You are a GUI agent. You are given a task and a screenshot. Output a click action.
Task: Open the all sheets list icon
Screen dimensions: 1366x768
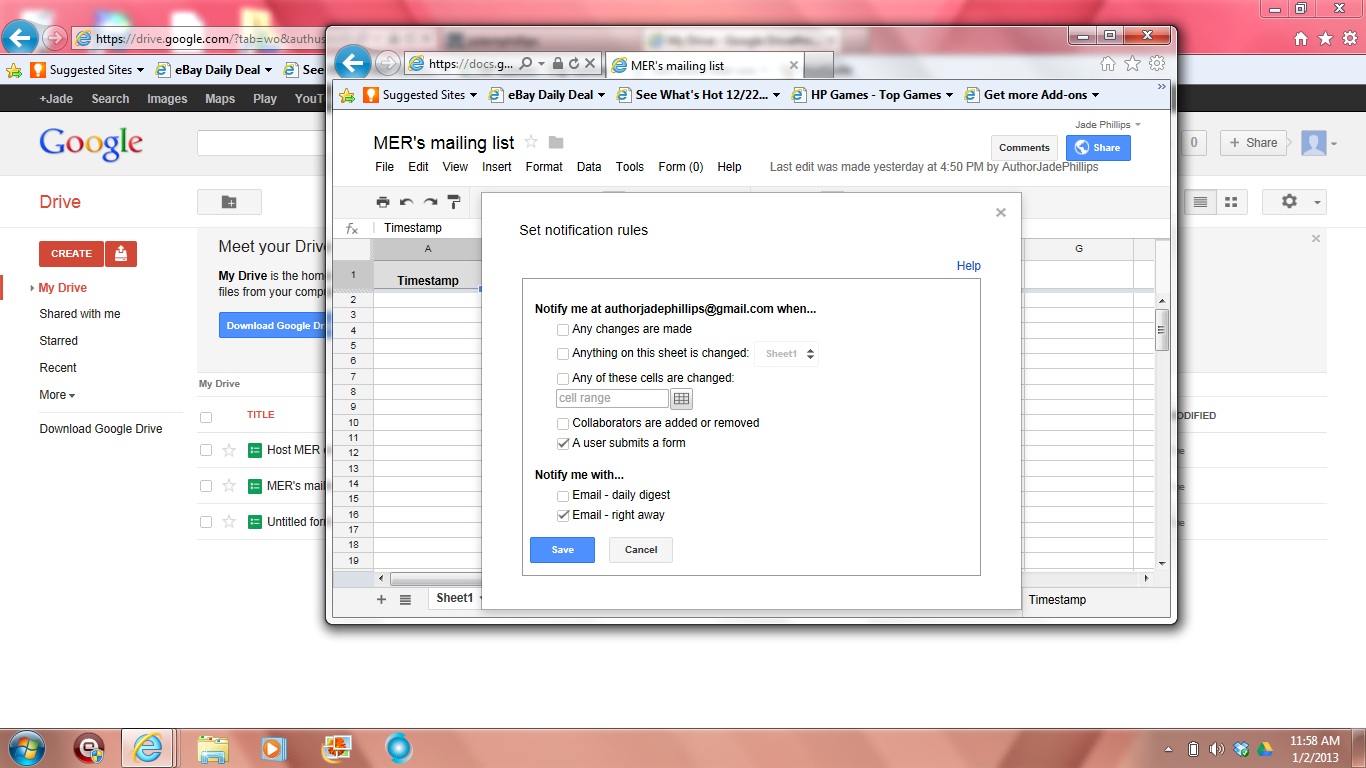point(405,599)
